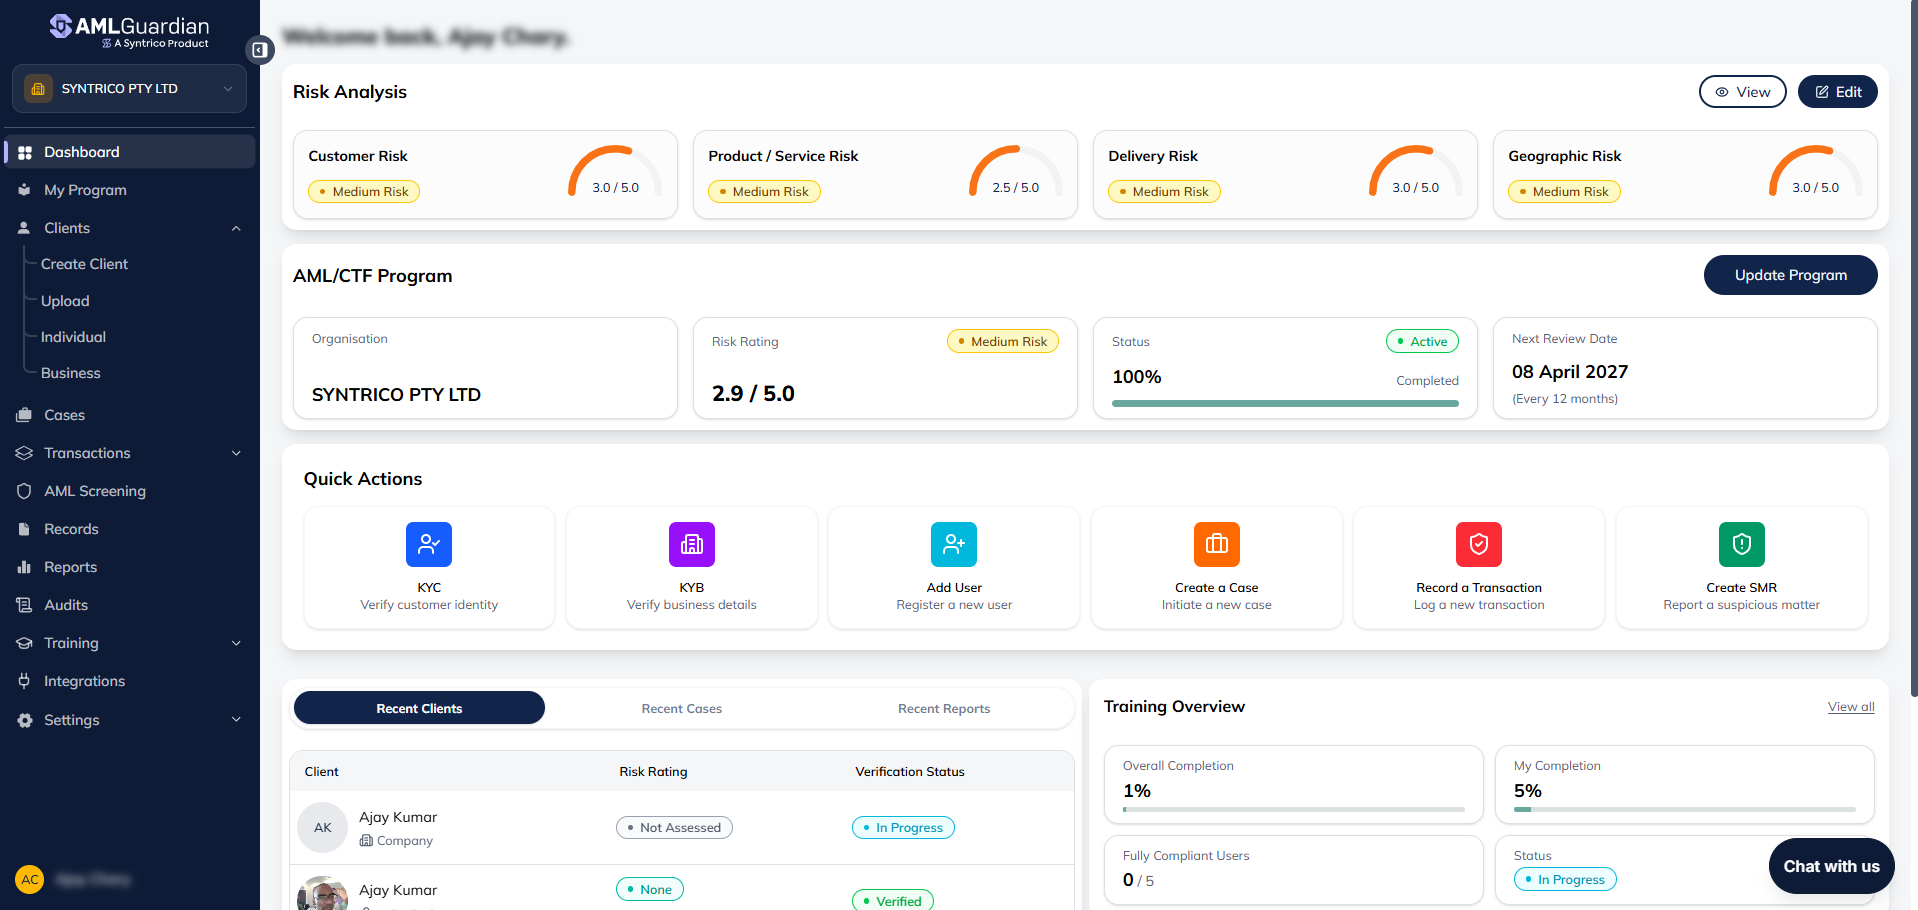
Task: Click the KYB business details icon
Action: [692, 544]
